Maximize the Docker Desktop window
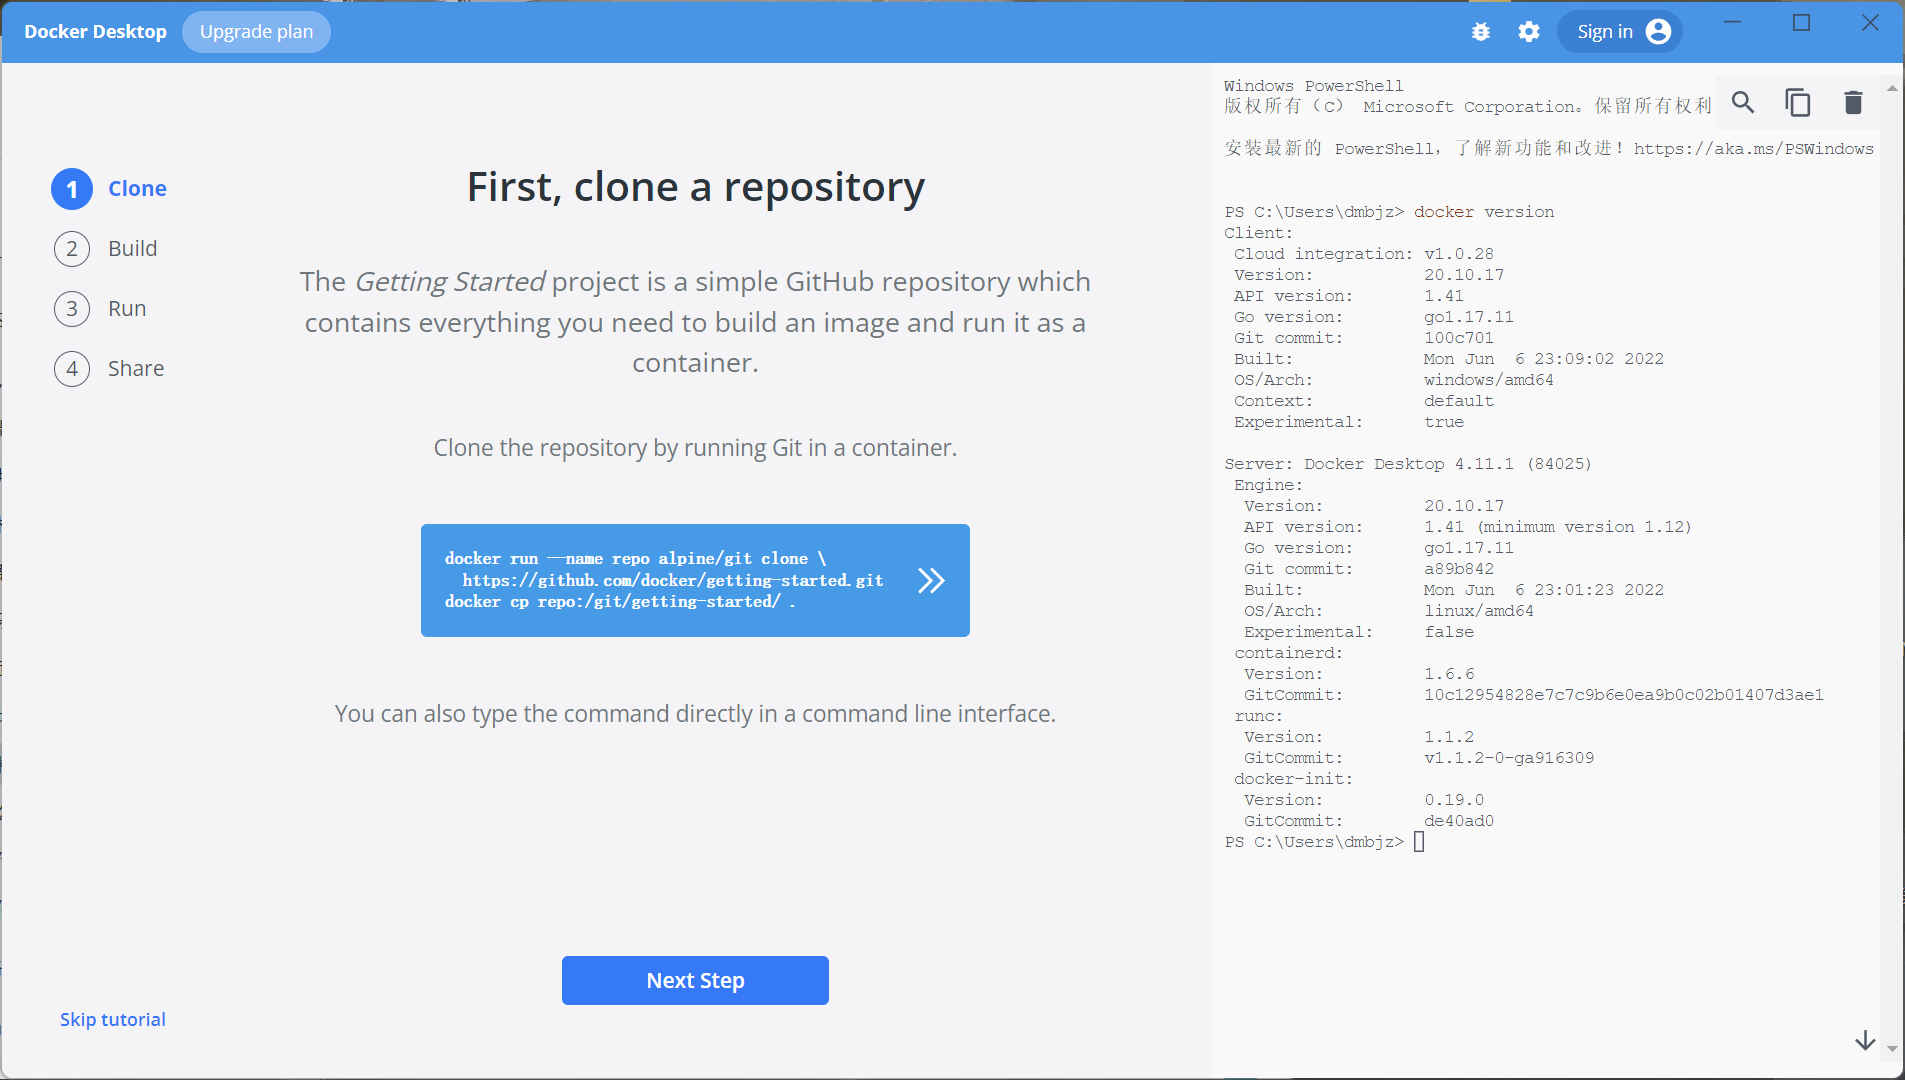 (1802, 23)
